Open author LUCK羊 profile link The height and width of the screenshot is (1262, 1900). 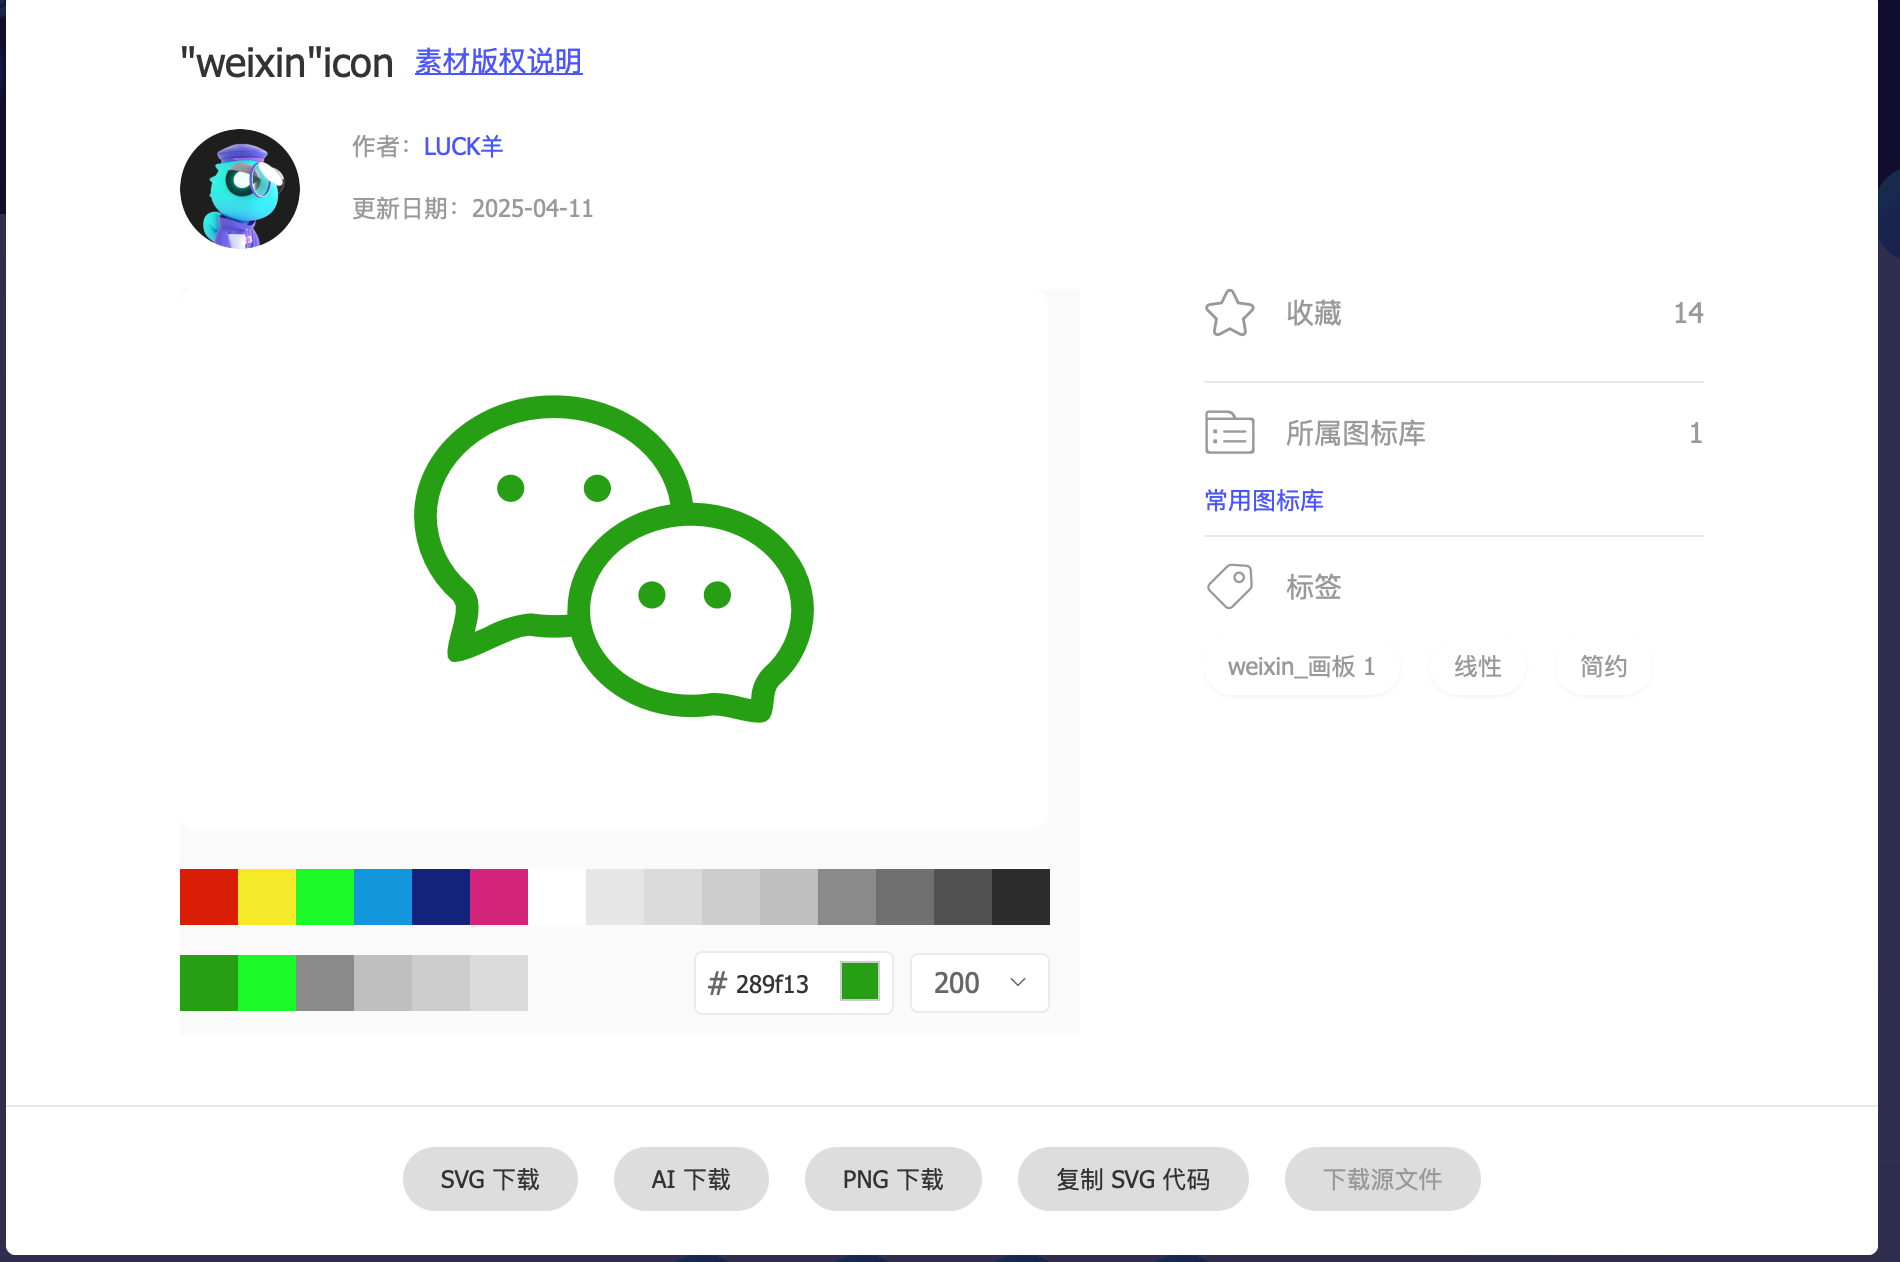tap(463, 147)
